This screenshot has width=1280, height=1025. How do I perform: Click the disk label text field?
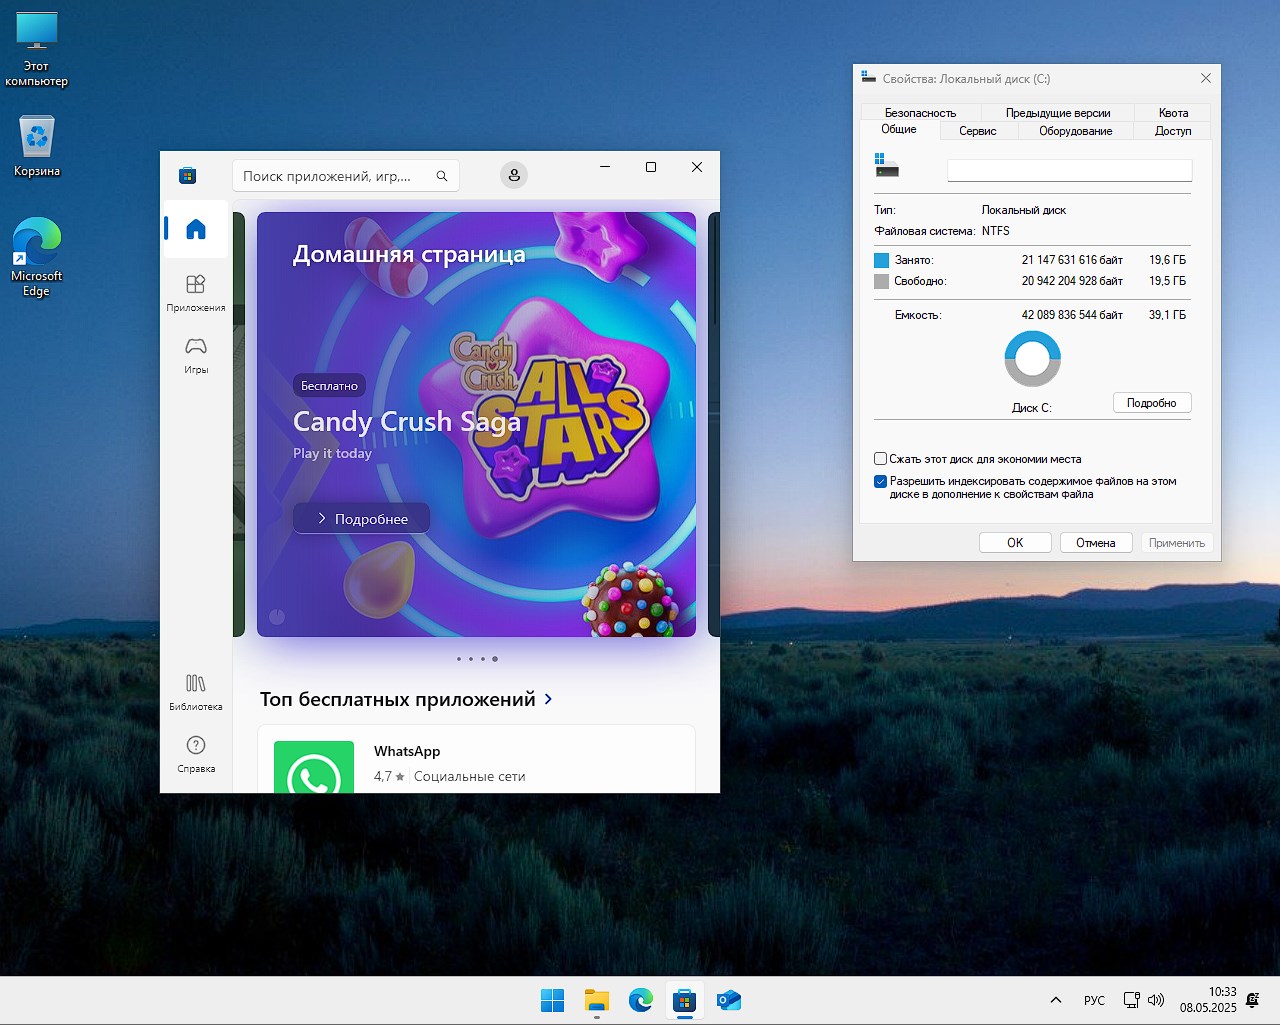1069,171
